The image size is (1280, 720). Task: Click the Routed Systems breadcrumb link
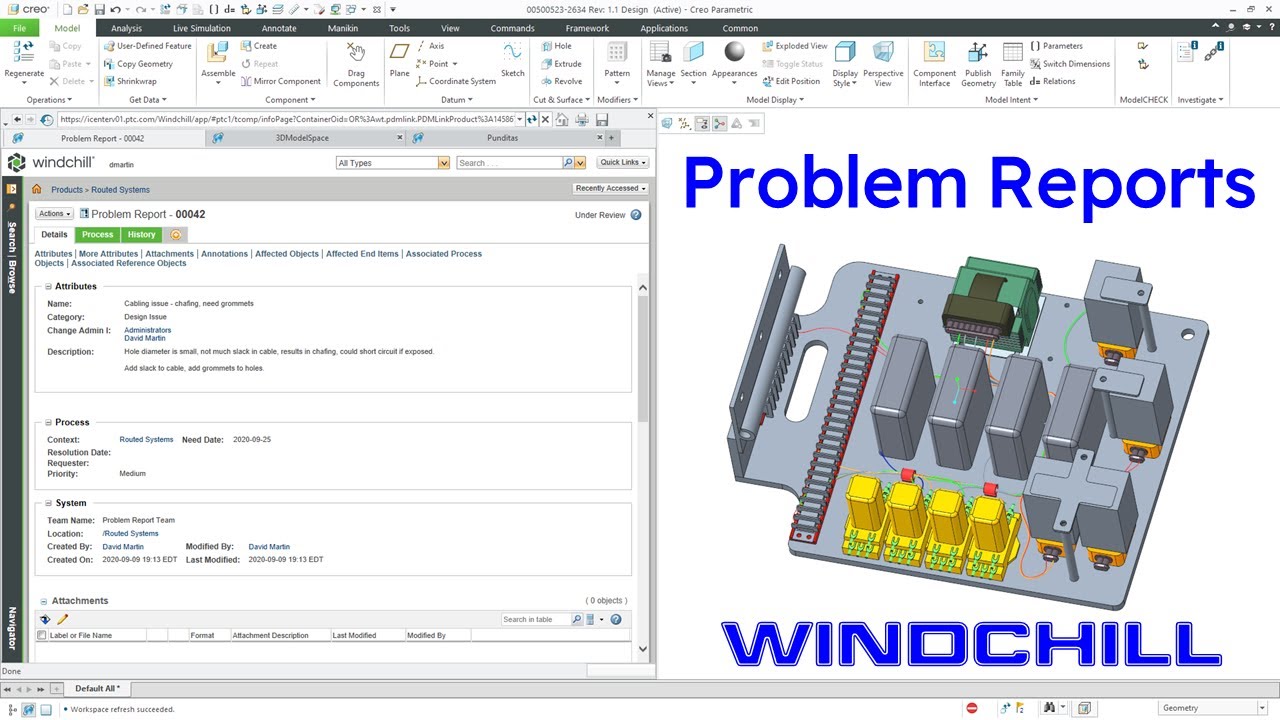click(120, 190)
